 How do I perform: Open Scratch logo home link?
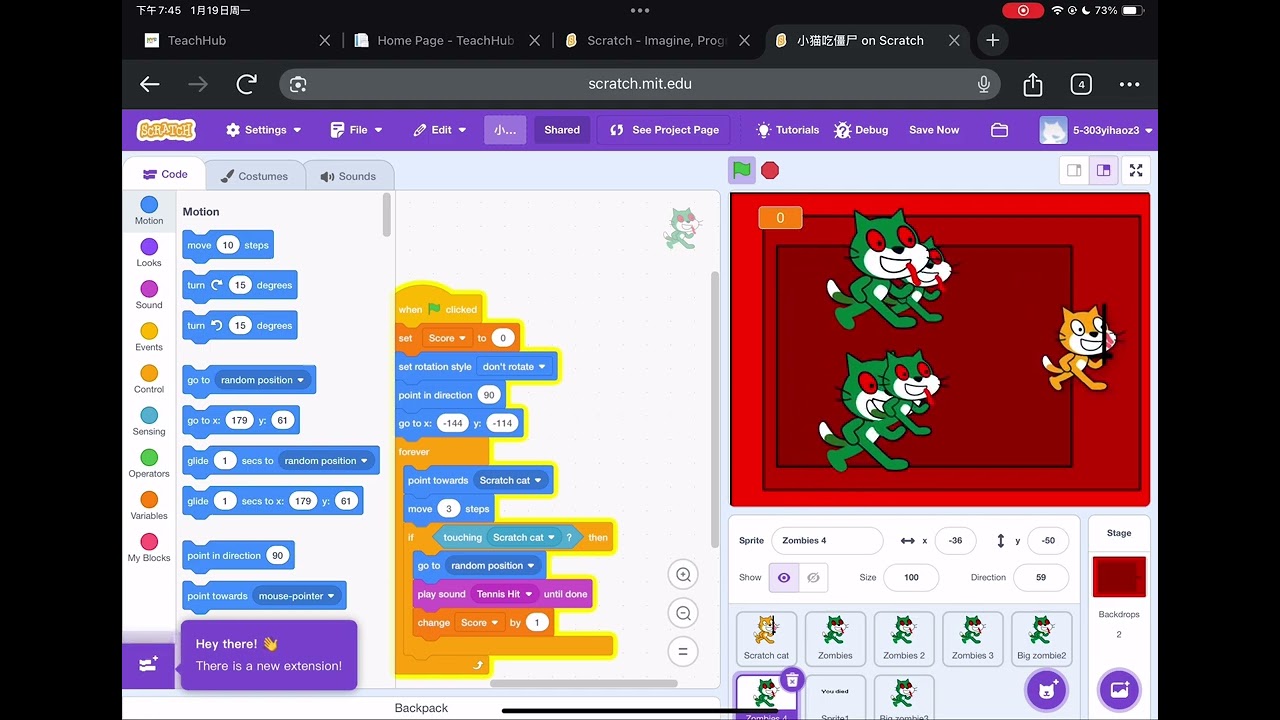pyautogui.click(x=166, y=130)
